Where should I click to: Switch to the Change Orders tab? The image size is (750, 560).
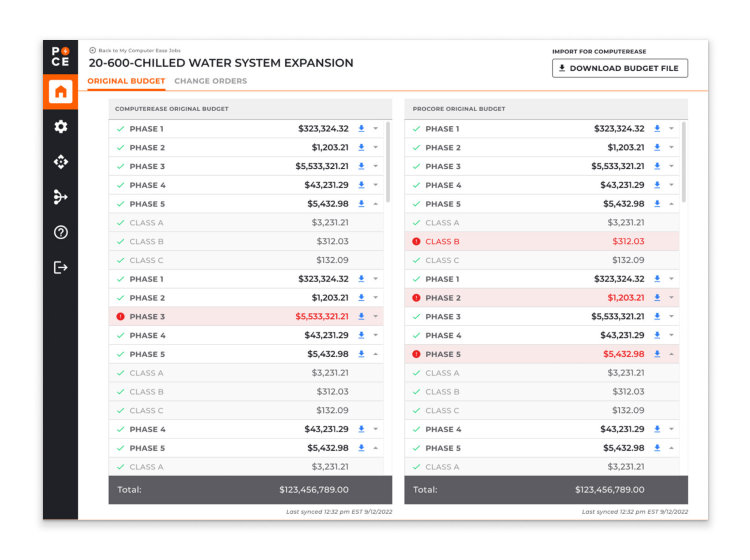click(210, 81)
